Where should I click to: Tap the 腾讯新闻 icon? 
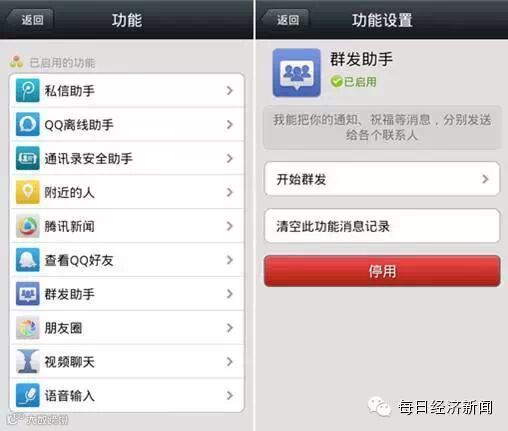(x=28, y=226)
